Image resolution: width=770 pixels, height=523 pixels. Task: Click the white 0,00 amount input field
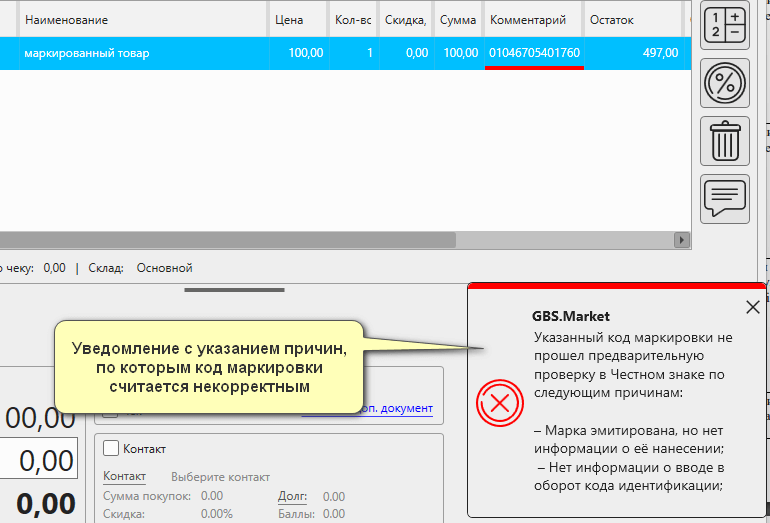(40, 463)
